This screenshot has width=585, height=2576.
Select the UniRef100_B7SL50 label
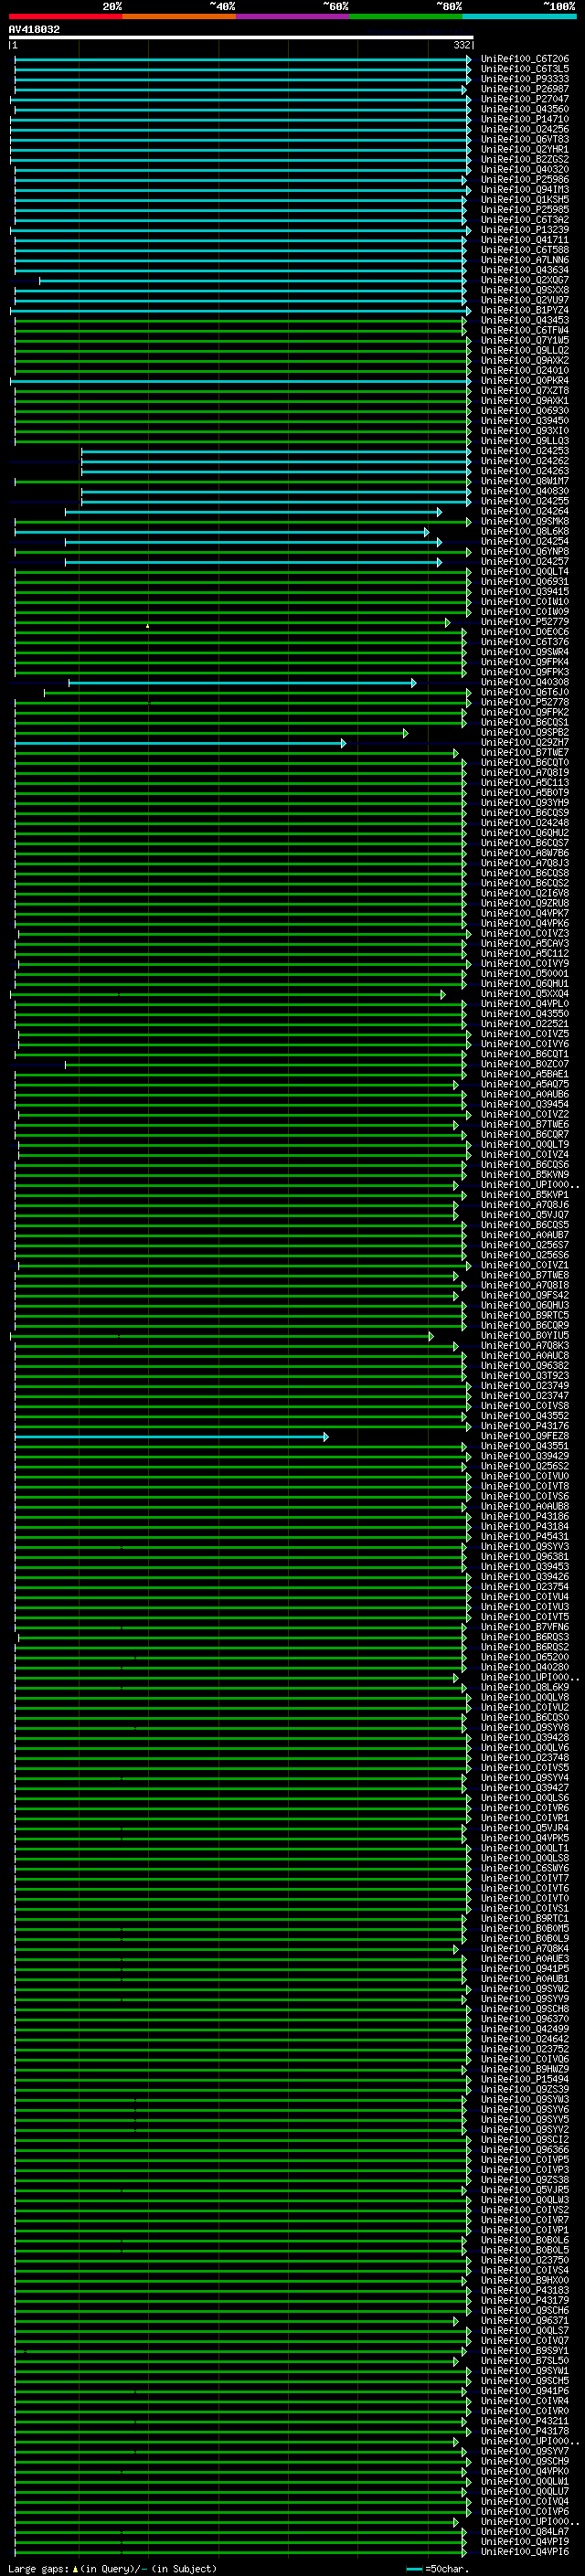click(525, 2362)
